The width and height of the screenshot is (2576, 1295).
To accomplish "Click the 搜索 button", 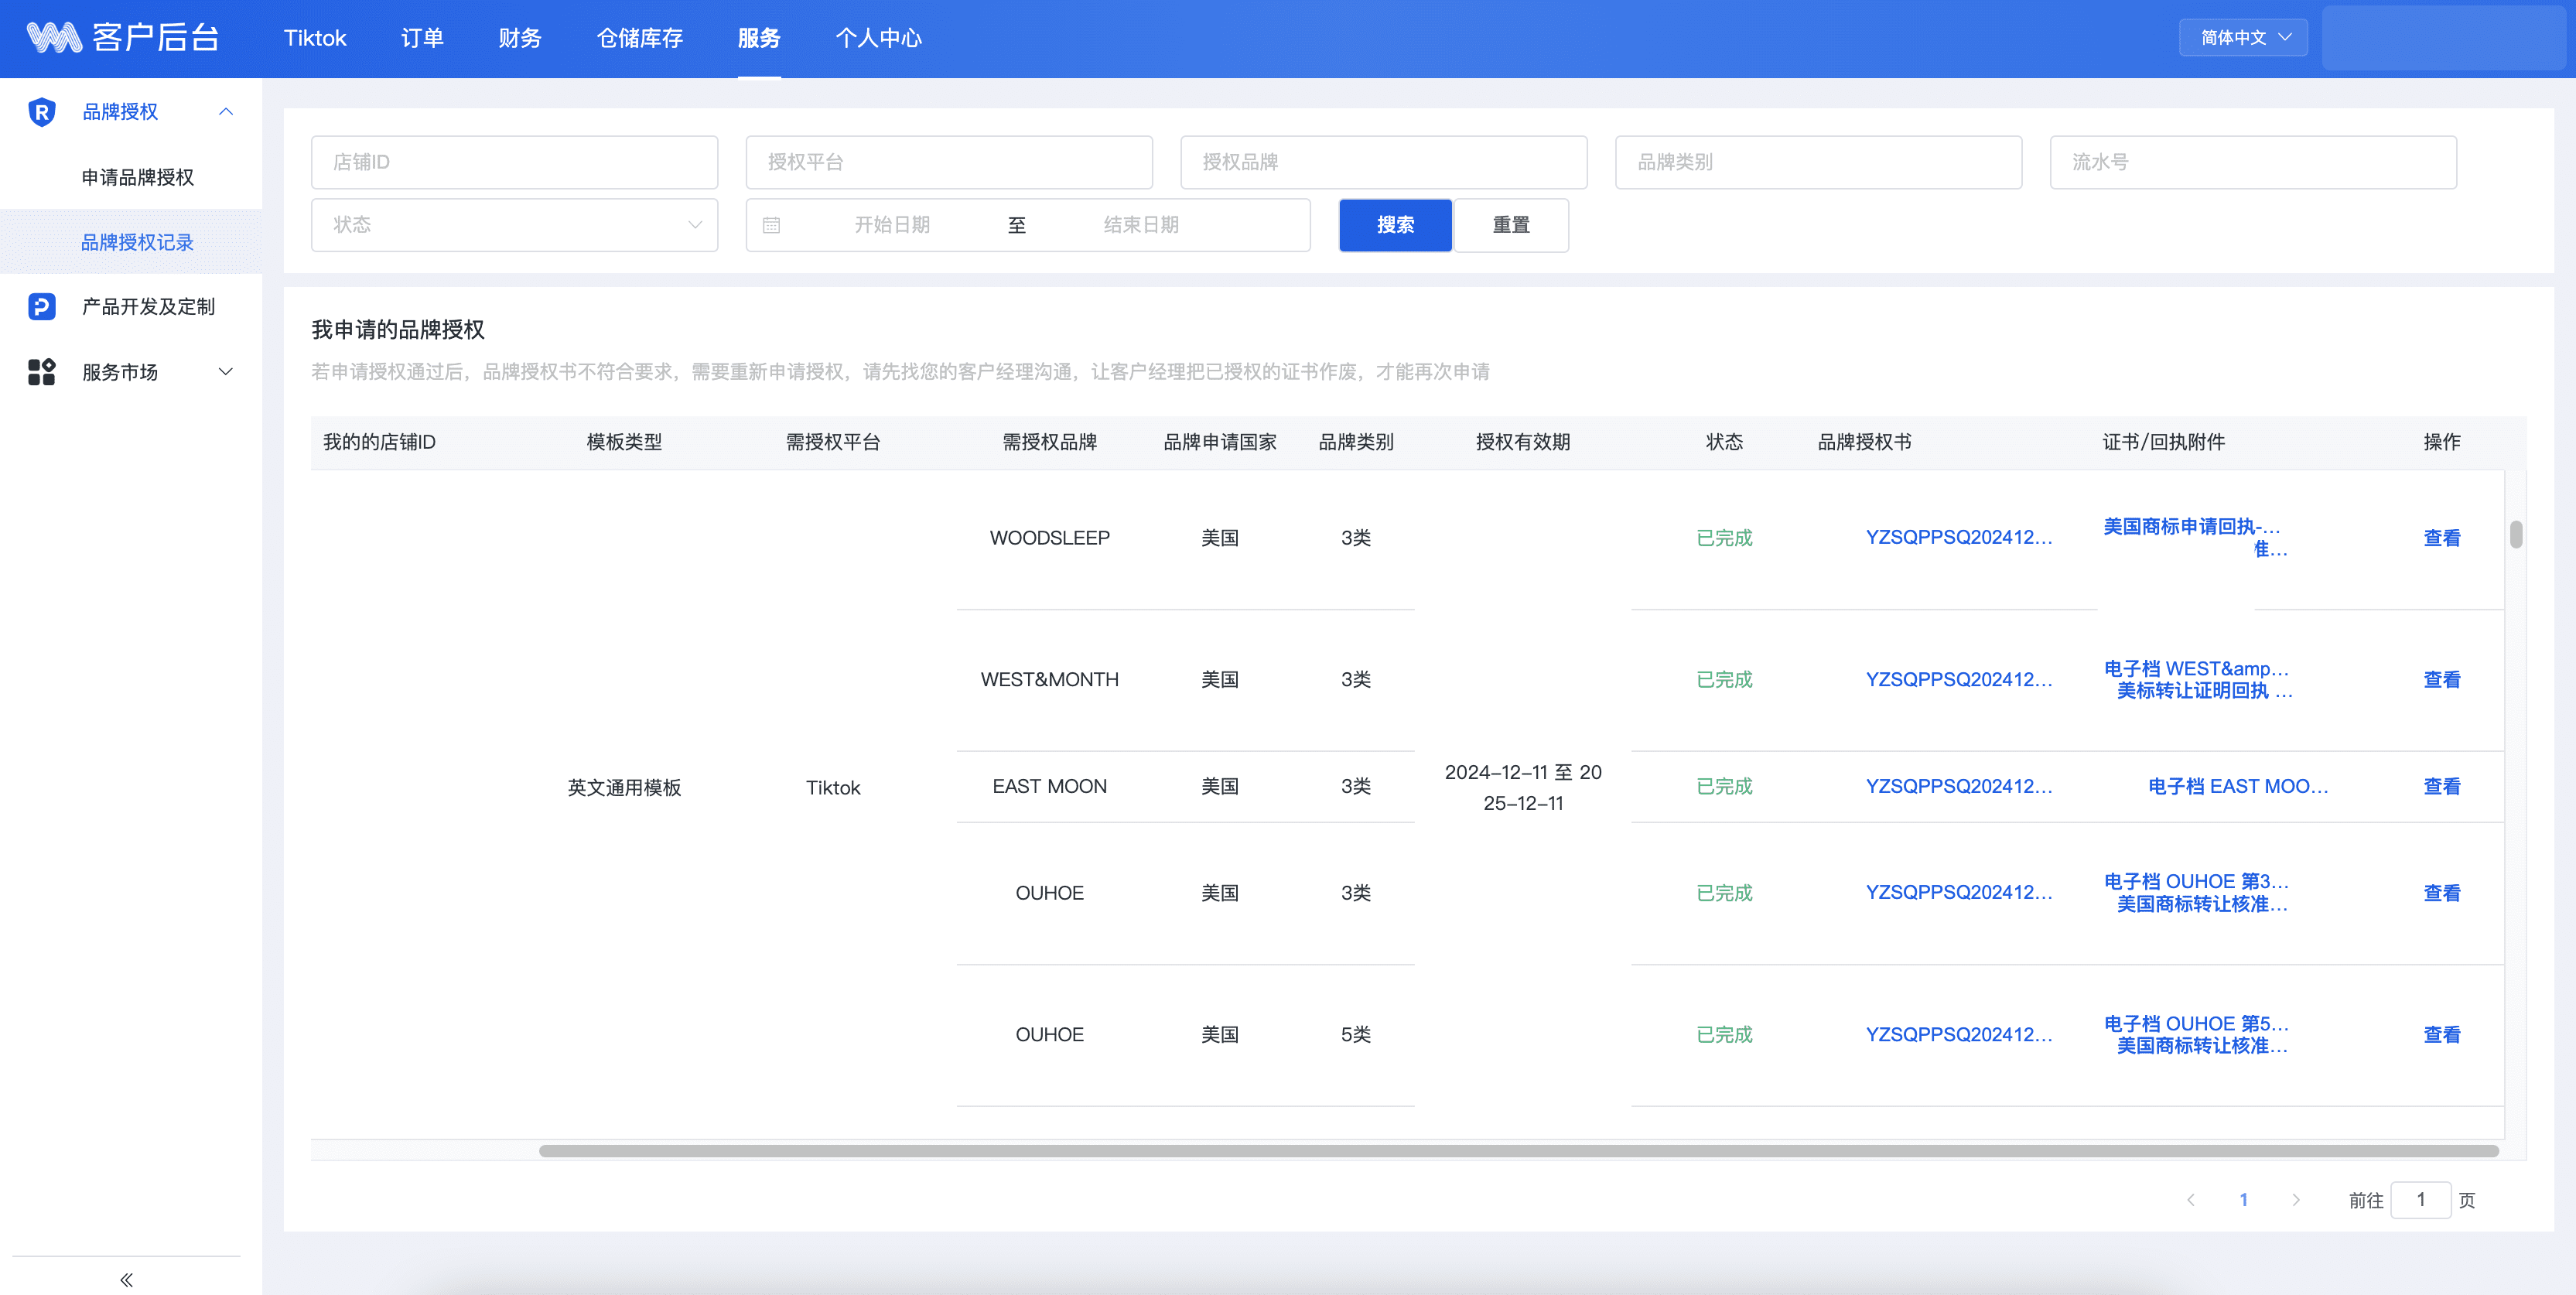I will [x=1395, y=225].
